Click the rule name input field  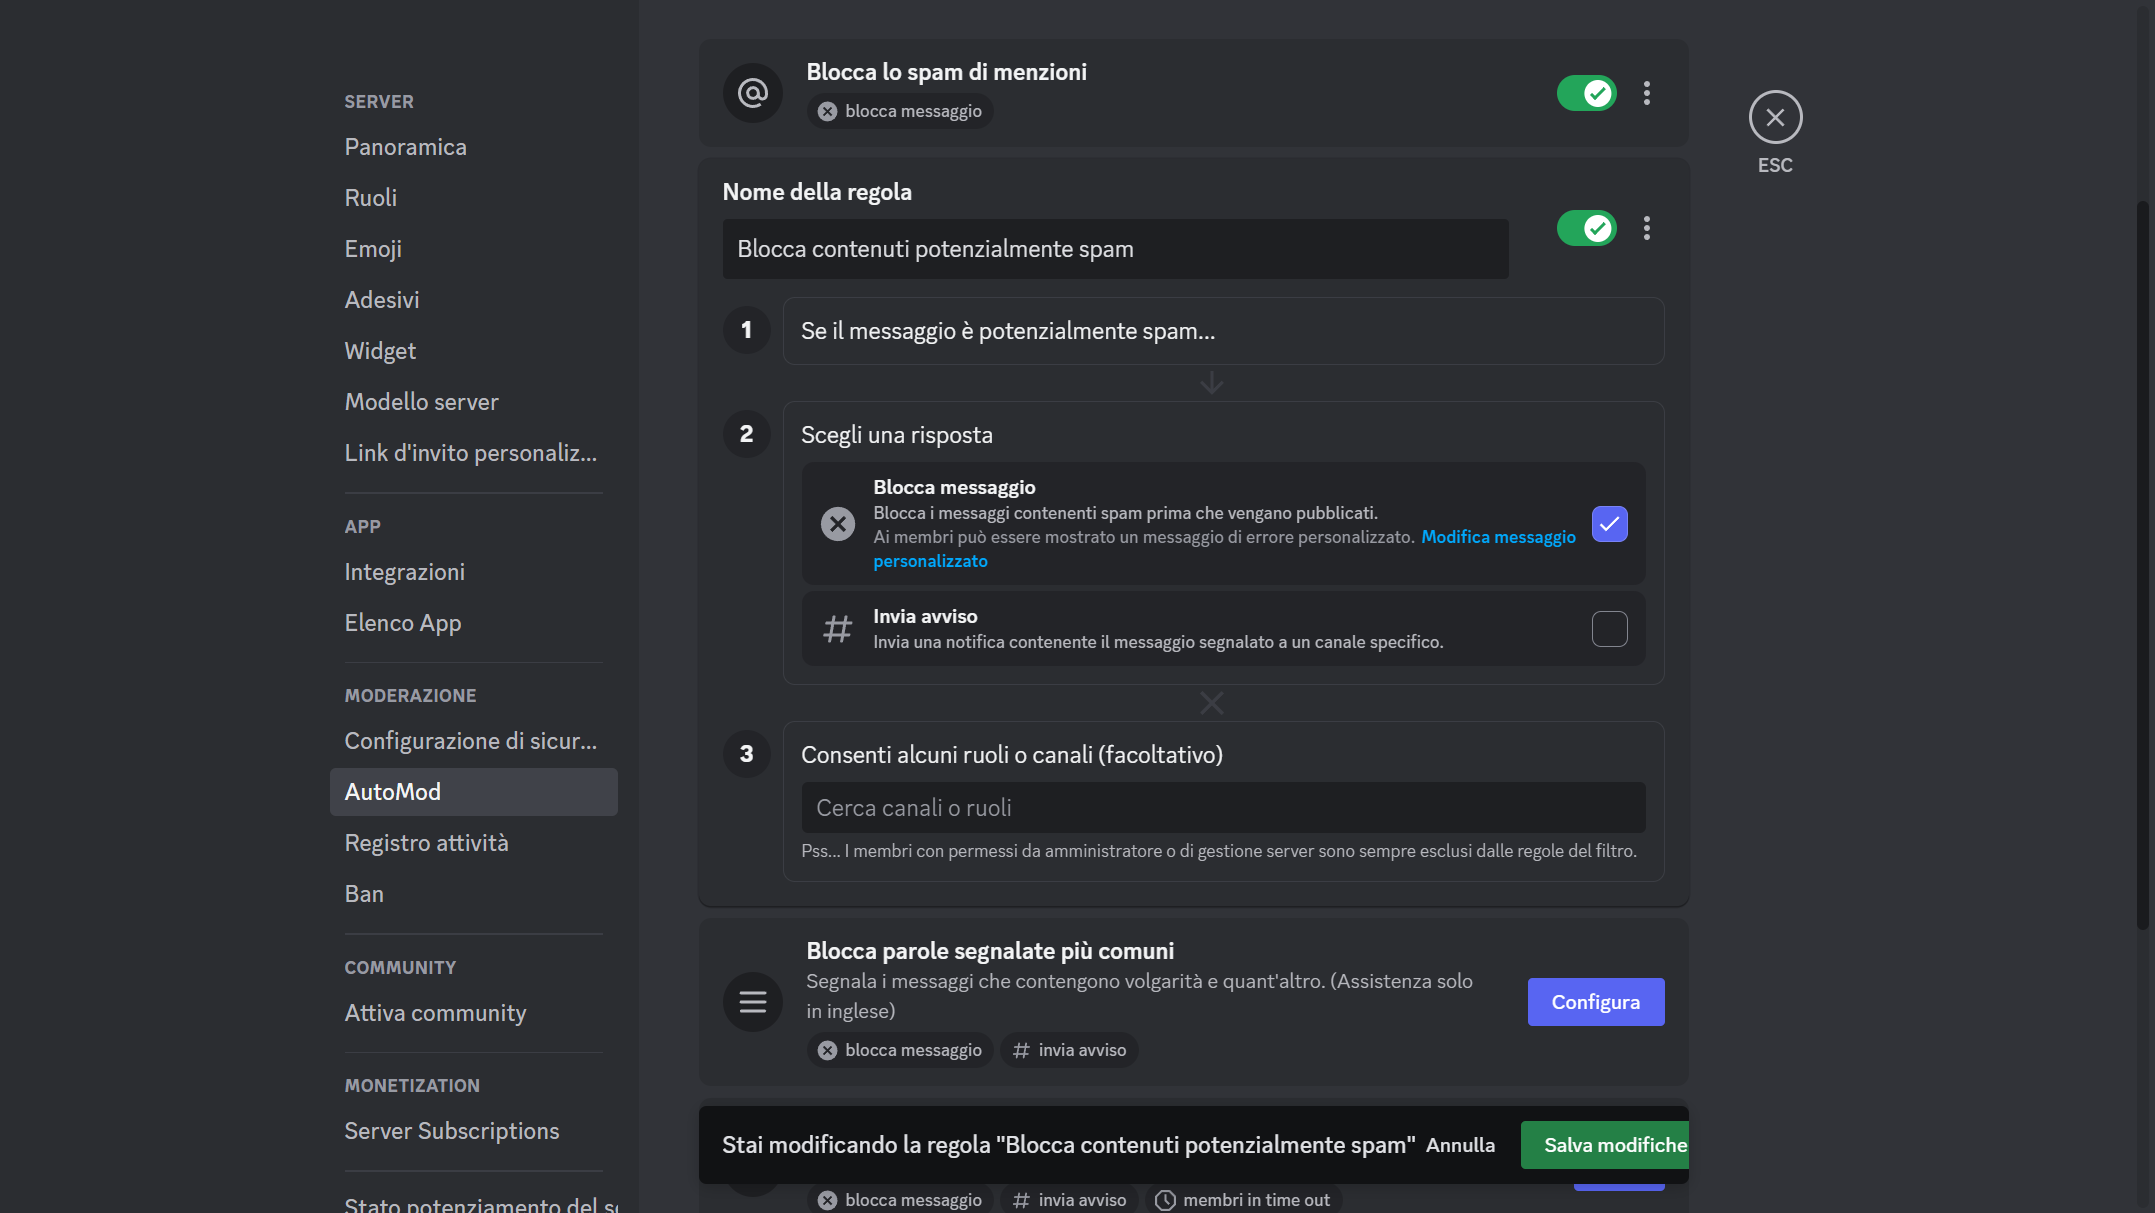coord(1115,249)
